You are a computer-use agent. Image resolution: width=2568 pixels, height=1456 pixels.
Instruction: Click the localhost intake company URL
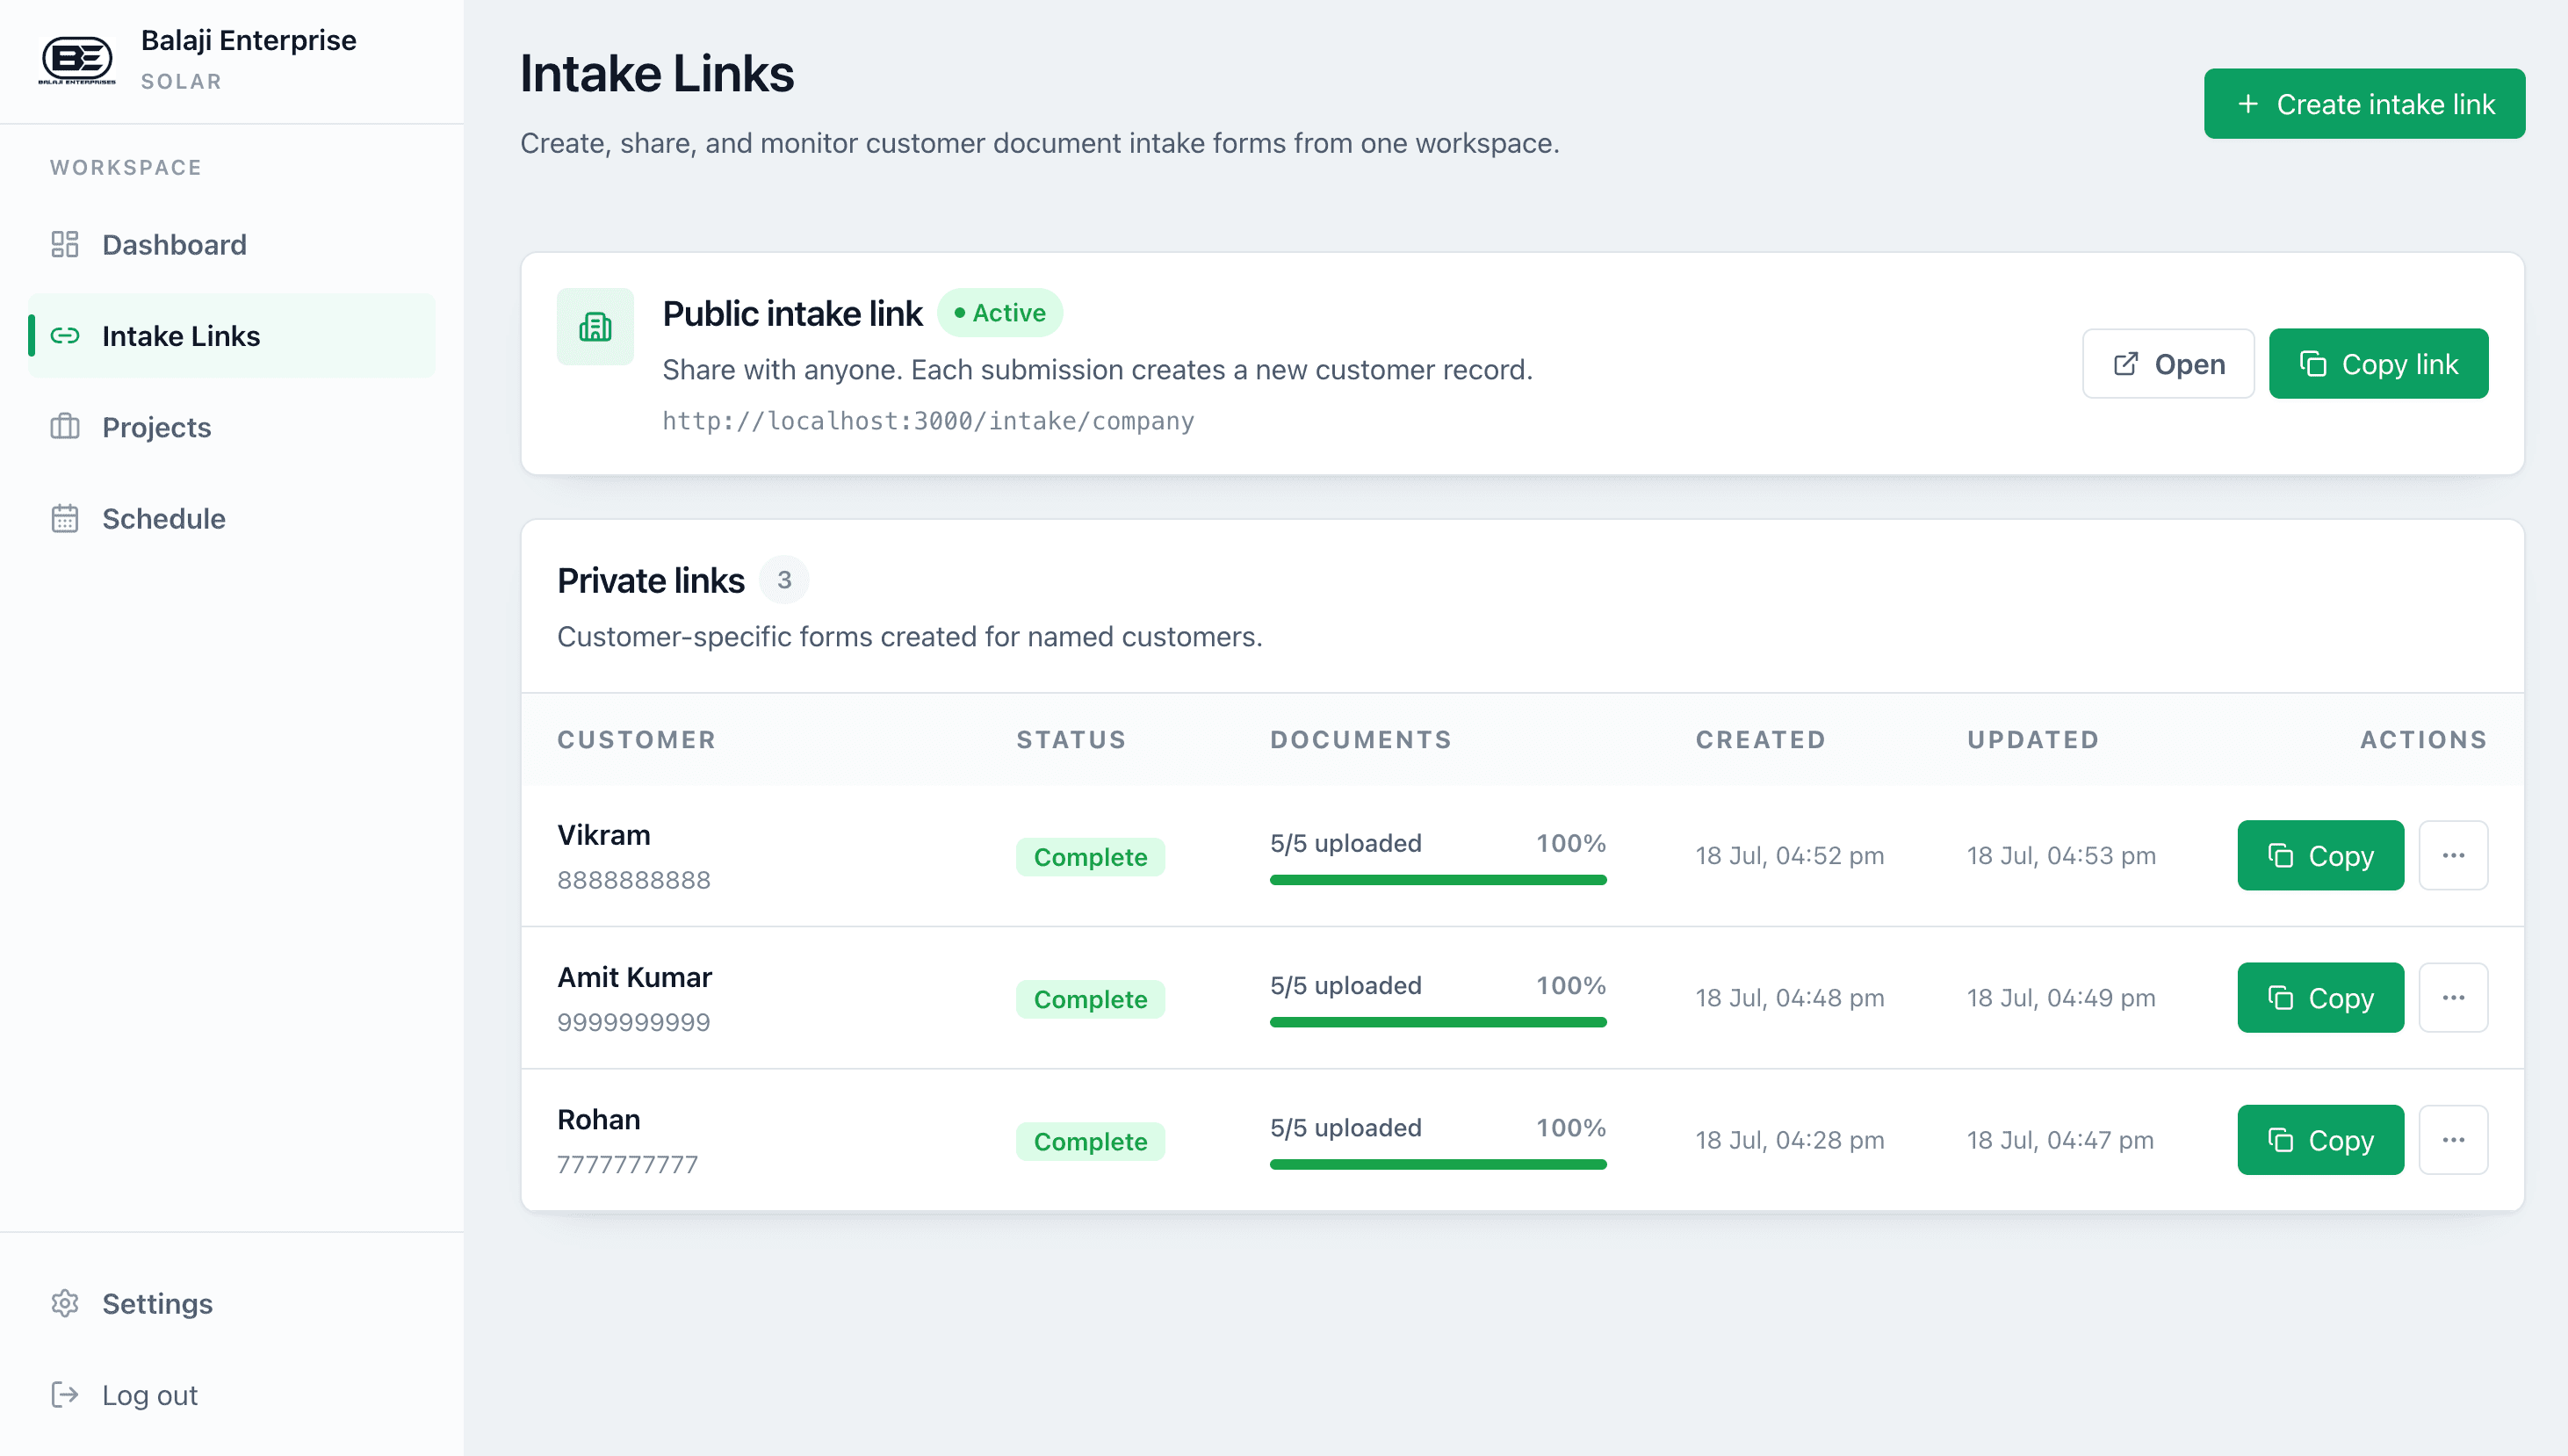pyautogui.click(x=928, y=421)
